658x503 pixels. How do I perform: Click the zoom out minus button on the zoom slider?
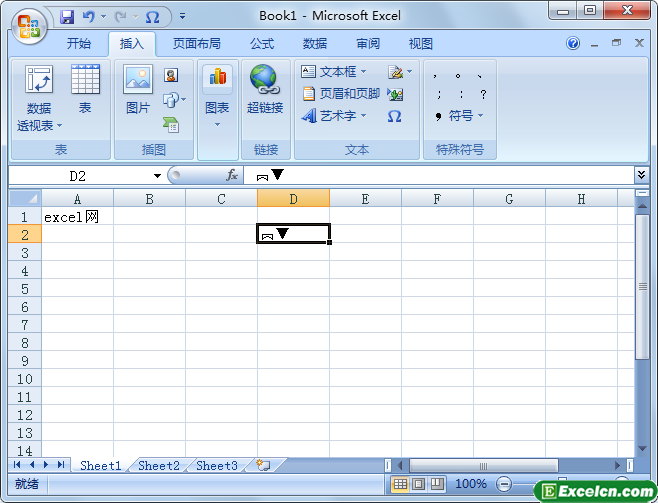coord(503,485)
